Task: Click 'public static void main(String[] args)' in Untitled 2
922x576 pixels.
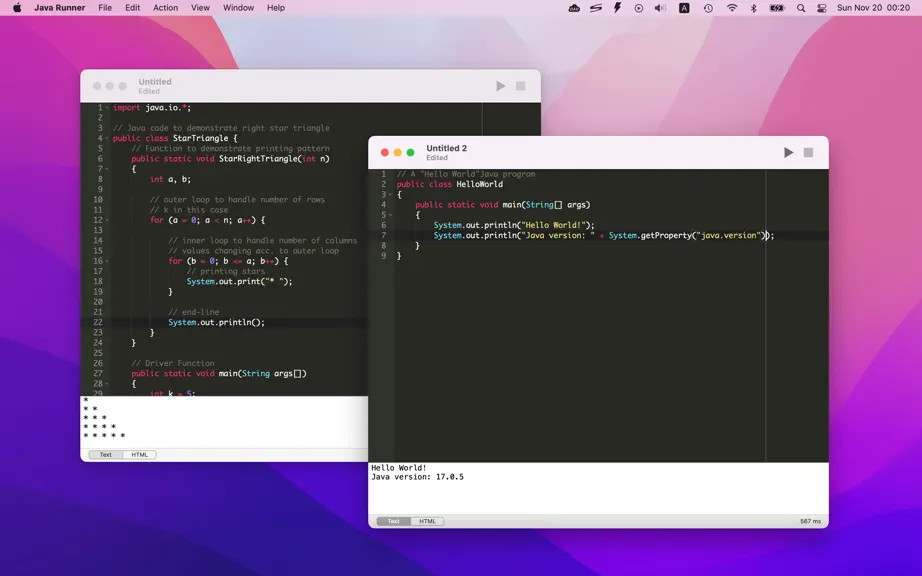Action: pos(503,205)
